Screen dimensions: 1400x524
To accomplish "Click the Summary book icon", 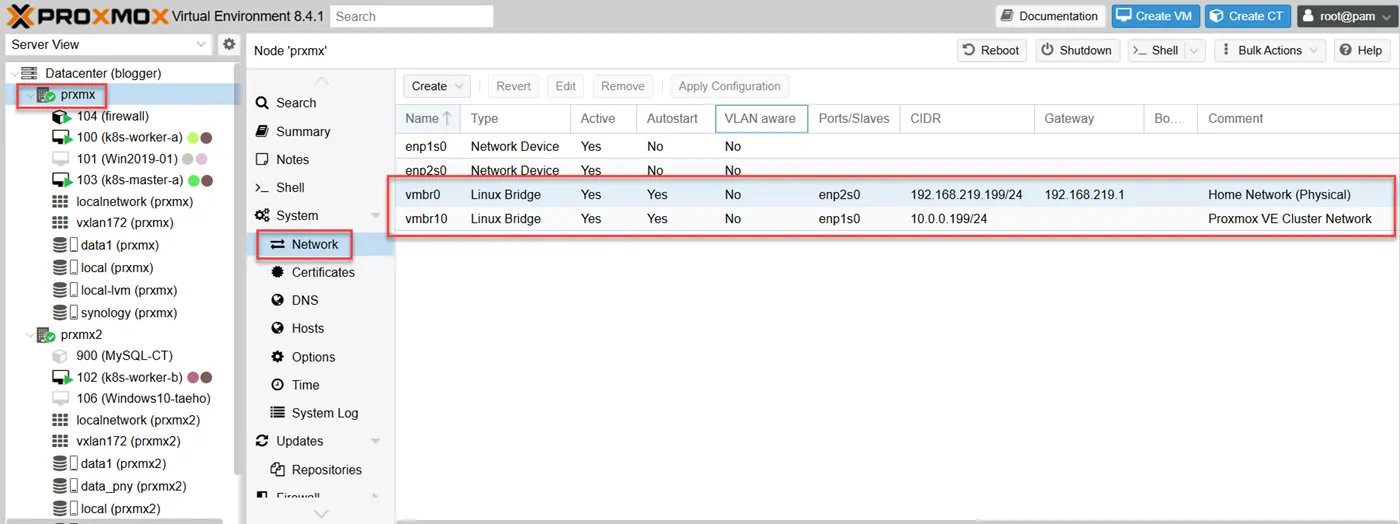I will pos(262,131).
